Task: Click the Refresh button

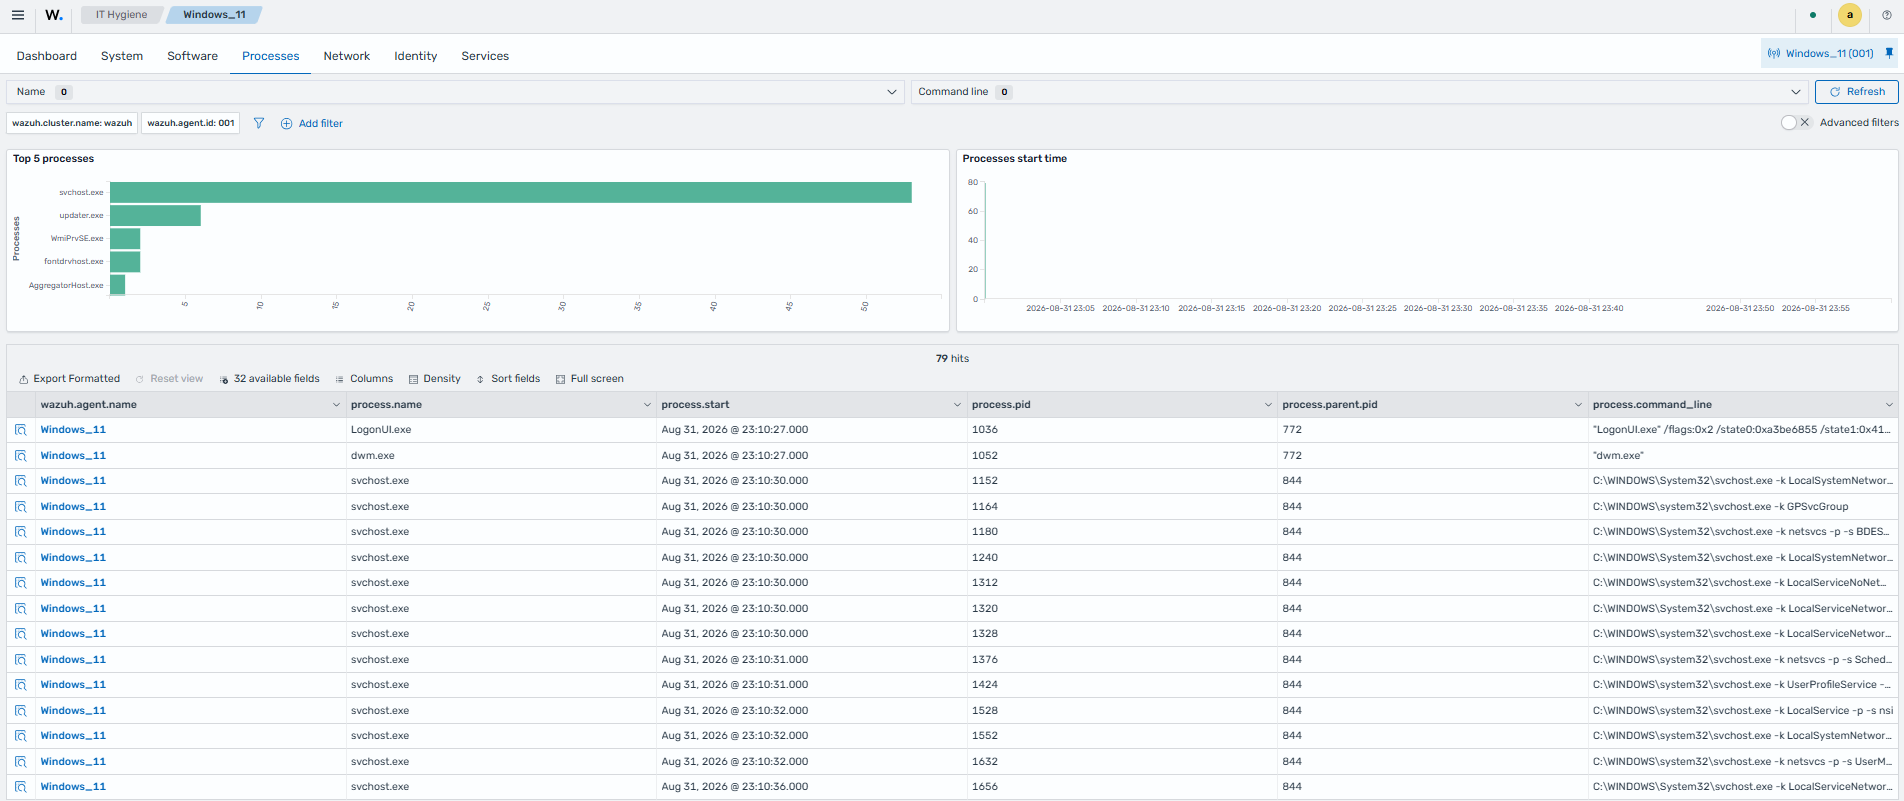Action: point(1856,92)
